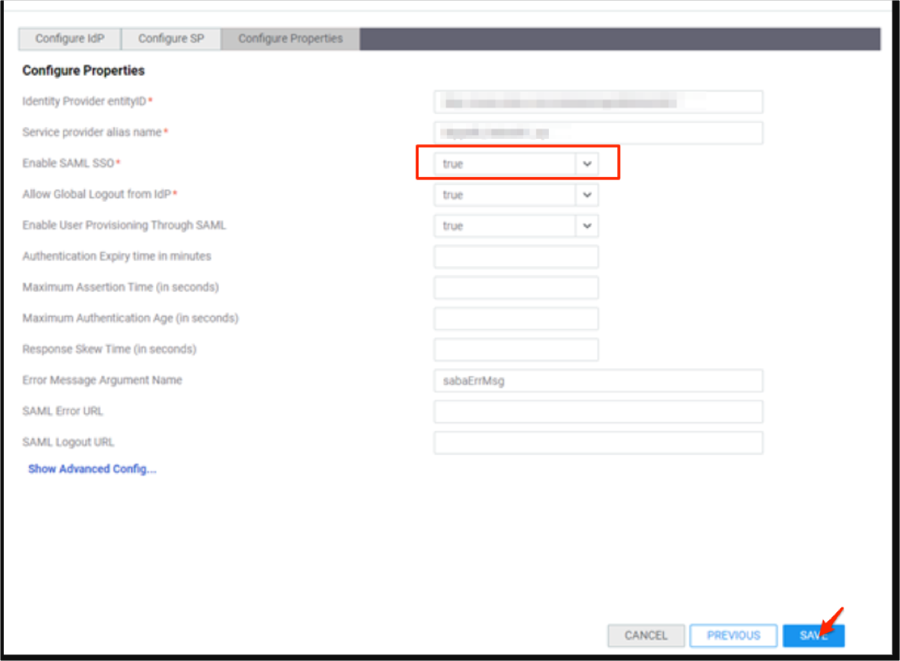
Task: Click the Response Skew Time field
Action: (516, 350)
